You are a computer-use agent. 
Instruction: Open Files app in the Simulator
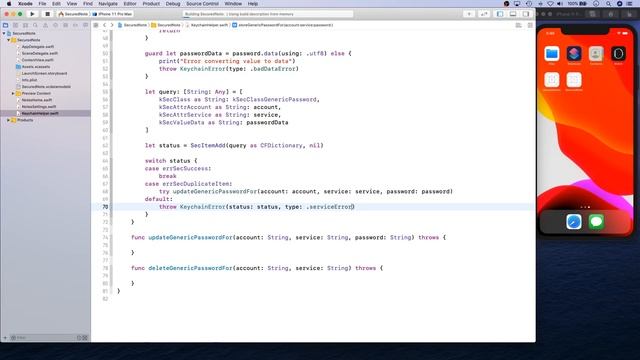coord(552,54)
